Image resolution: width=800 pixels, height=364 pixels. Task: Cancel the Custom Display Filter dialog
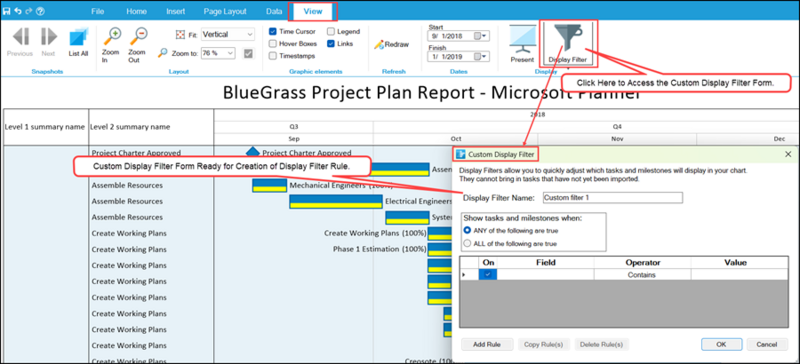tap(766, 345)
